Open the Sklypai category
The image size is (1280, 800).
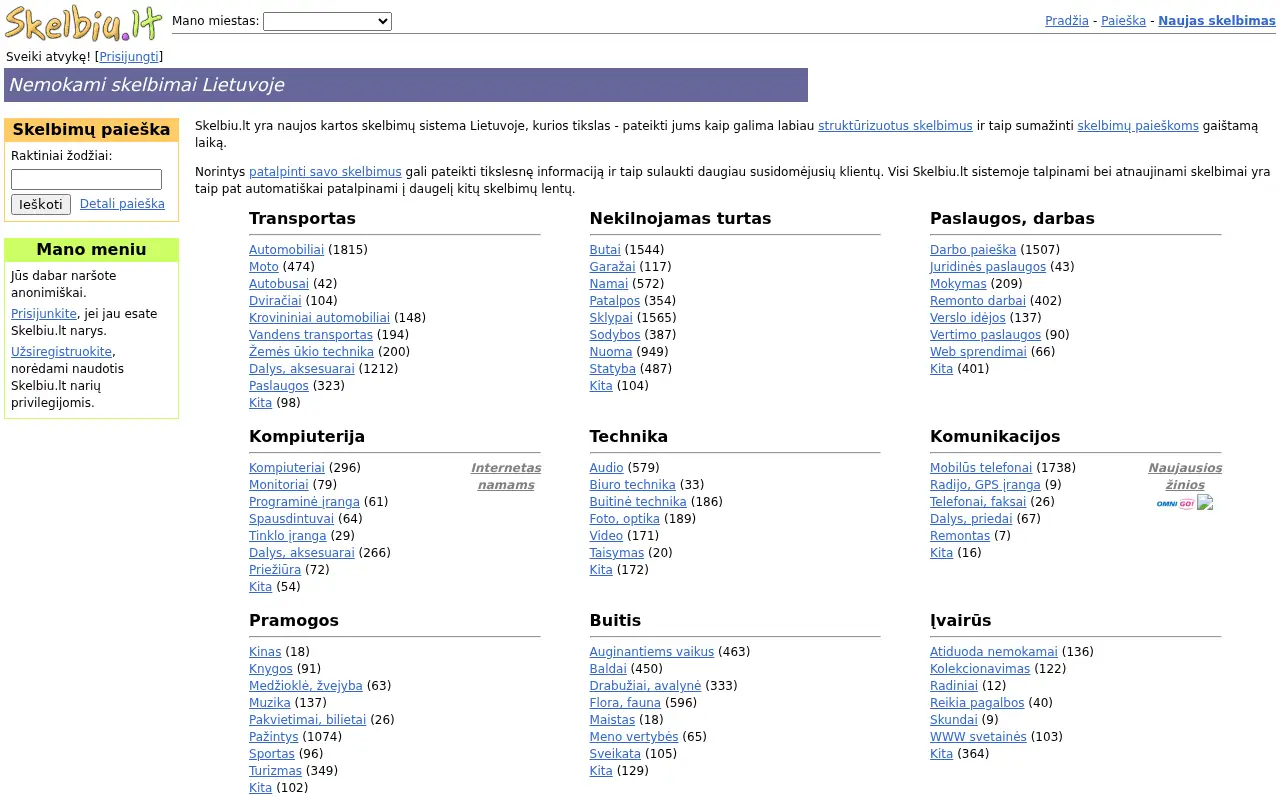click(611, 318)
